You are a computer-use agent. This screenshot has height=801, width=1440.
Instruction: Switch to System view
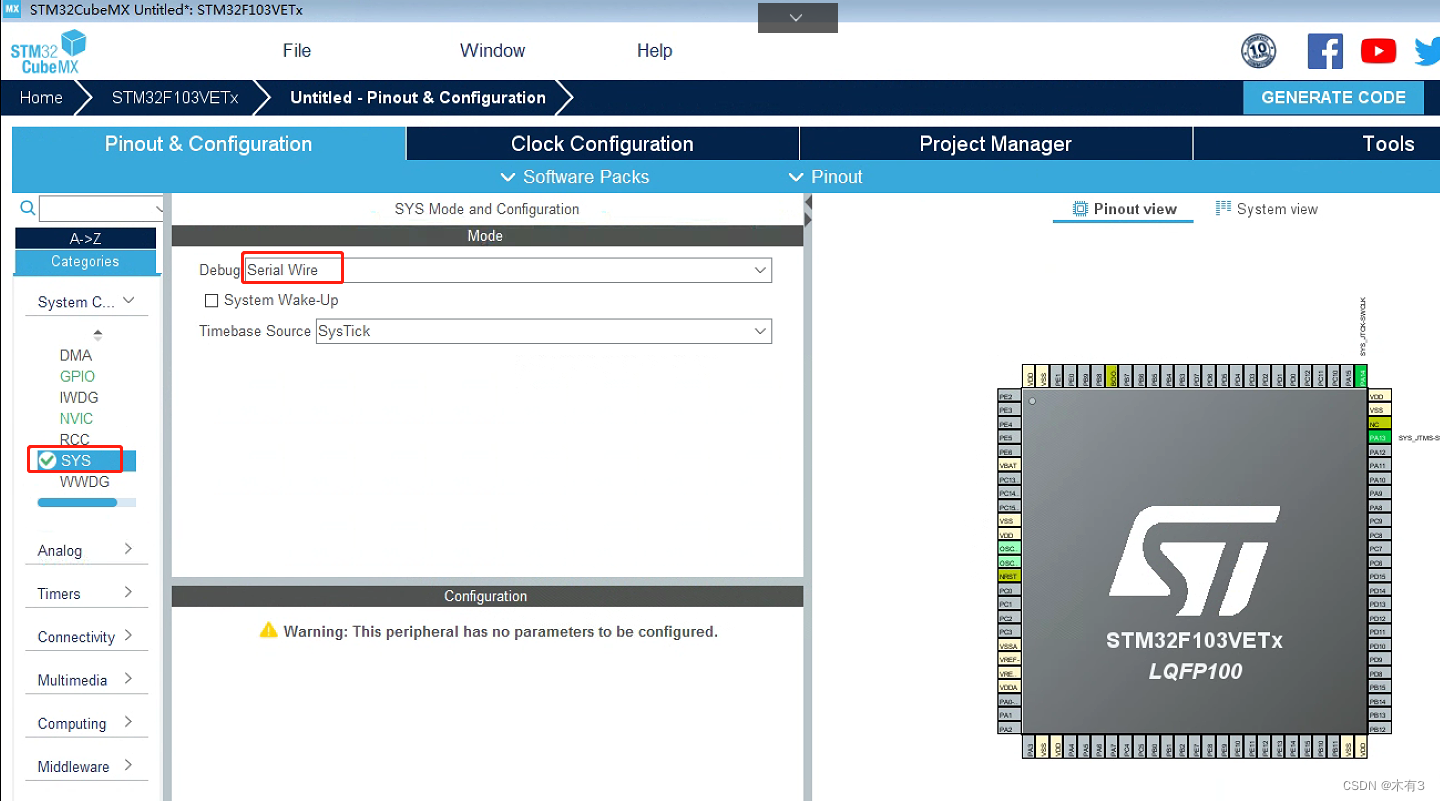click(x=1267, y=209)
